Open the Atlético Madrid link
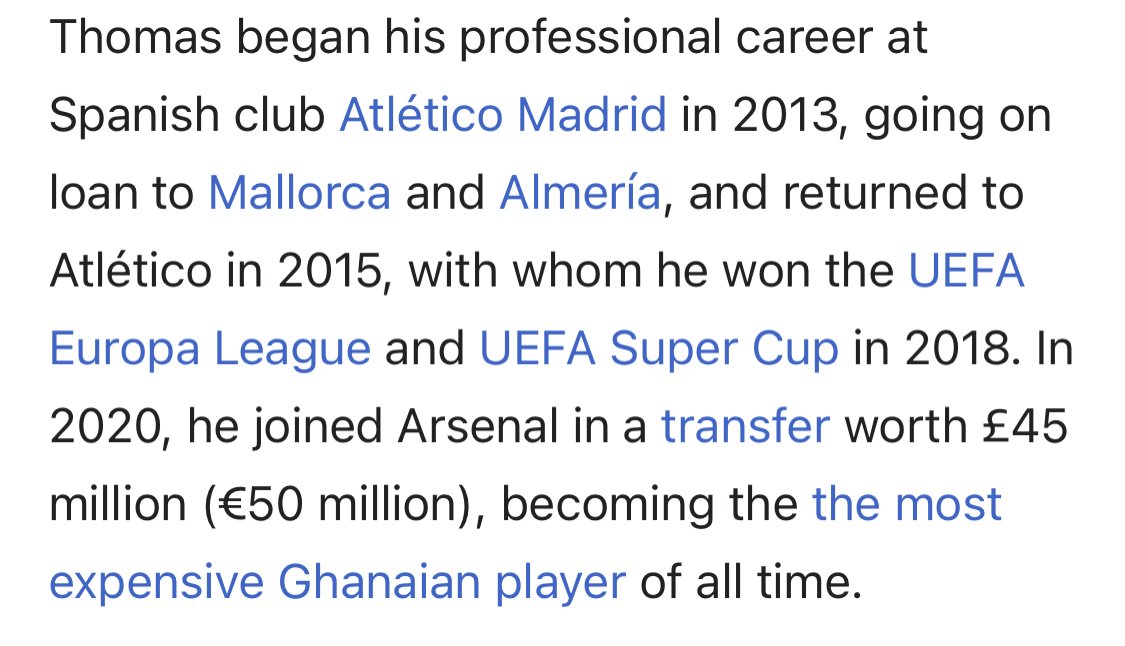Image resolution: width=1125 pixels, height=646 pixels. [503, 115]
